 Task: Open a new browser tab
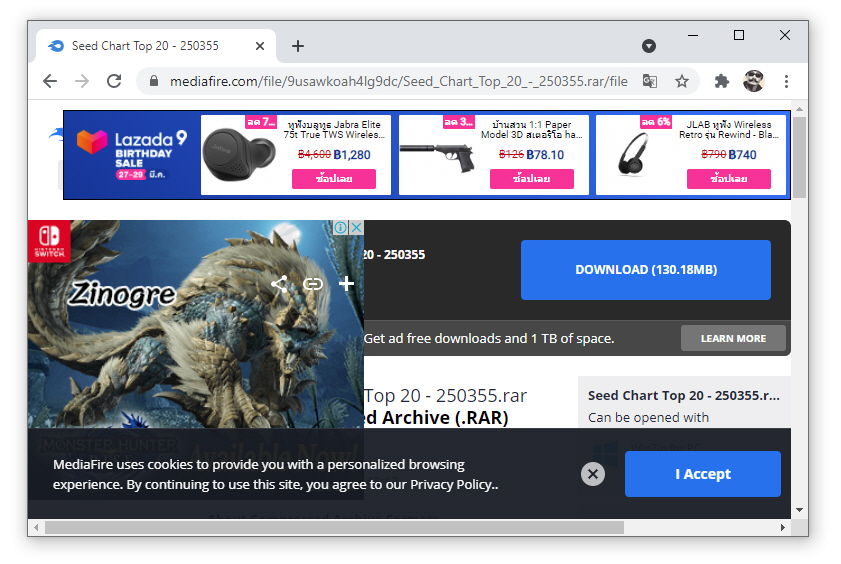298,46
